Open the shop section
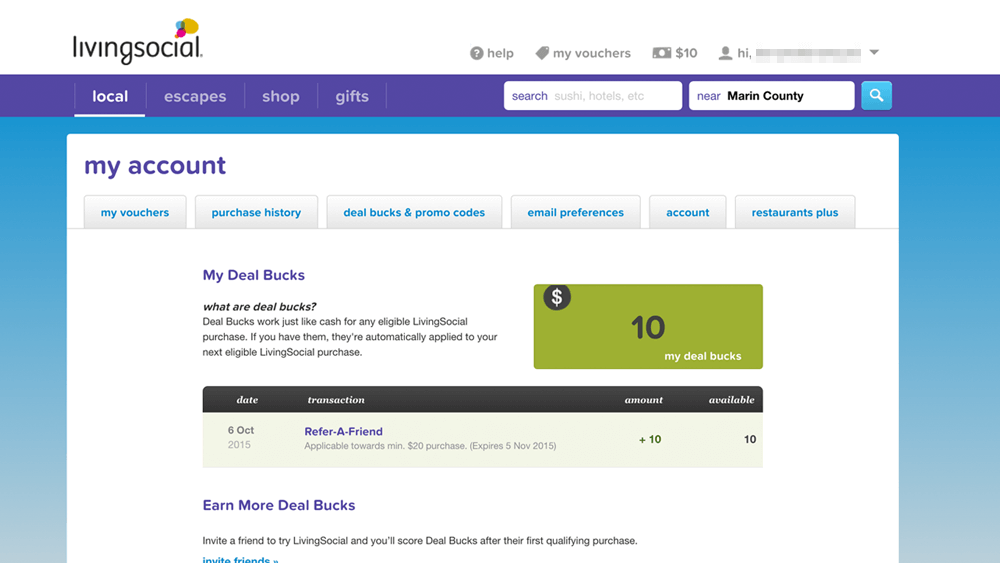1000x563 pixels. tap(281, 97)
